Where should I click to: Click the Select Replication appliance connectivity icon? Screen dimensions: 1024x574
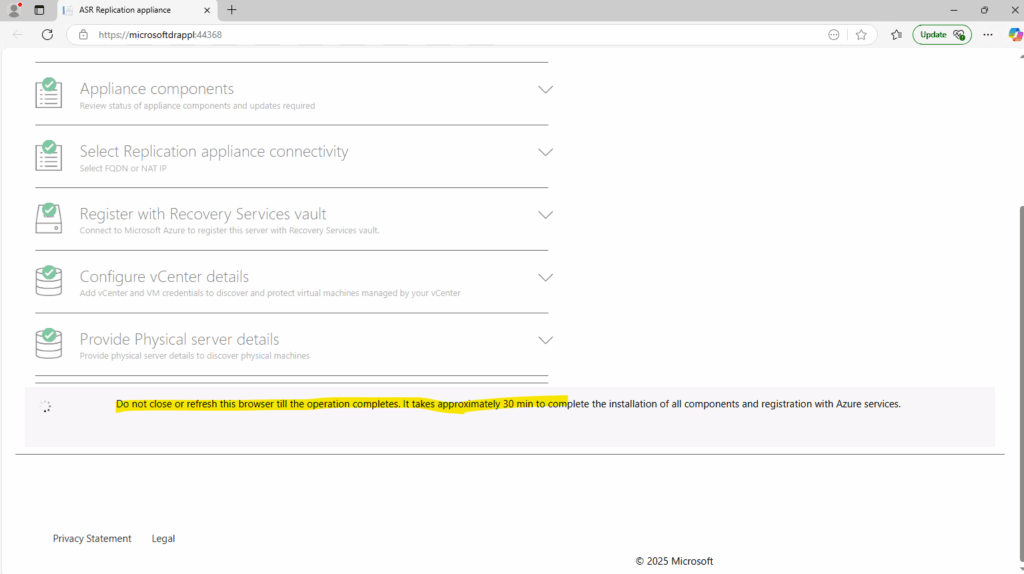coord(49,155)
